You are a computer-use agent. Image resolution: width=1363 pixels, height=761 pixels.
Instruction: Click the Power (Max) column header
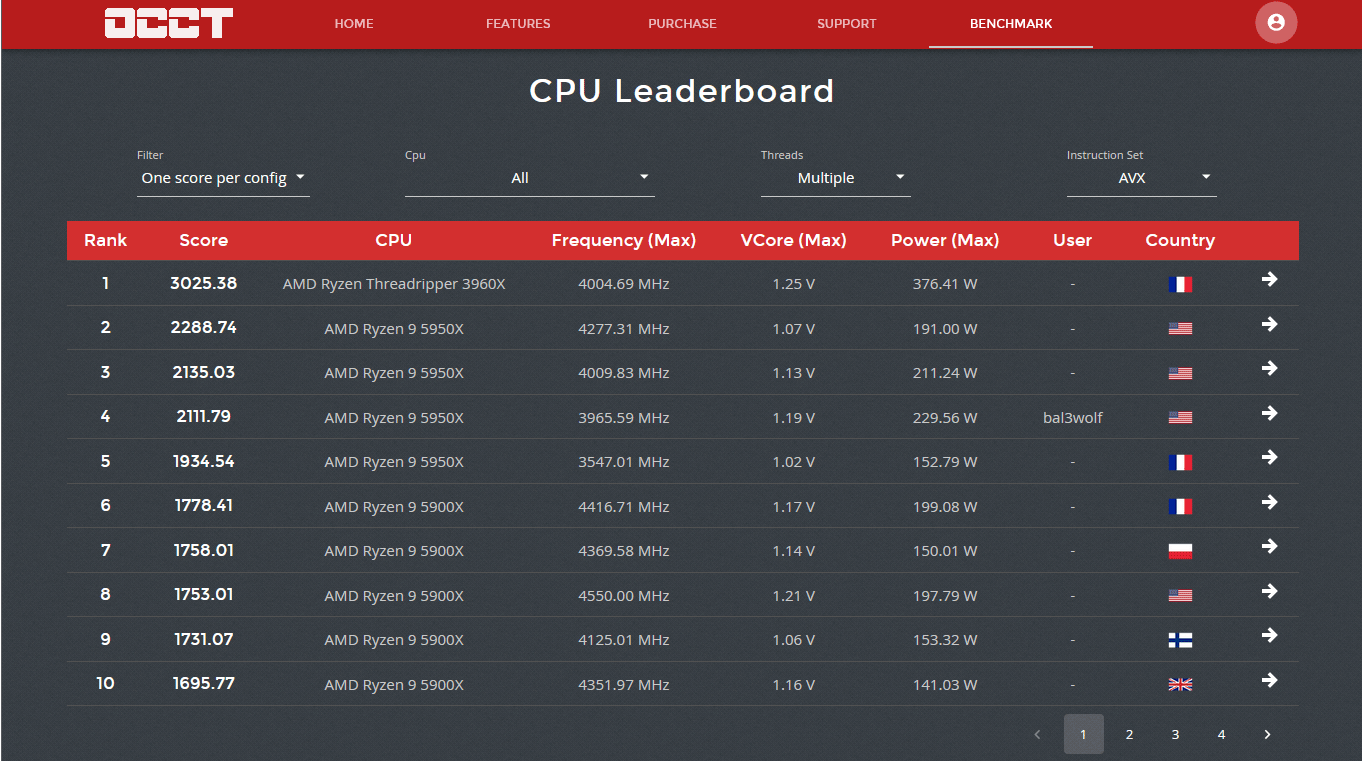click(945, 240)
